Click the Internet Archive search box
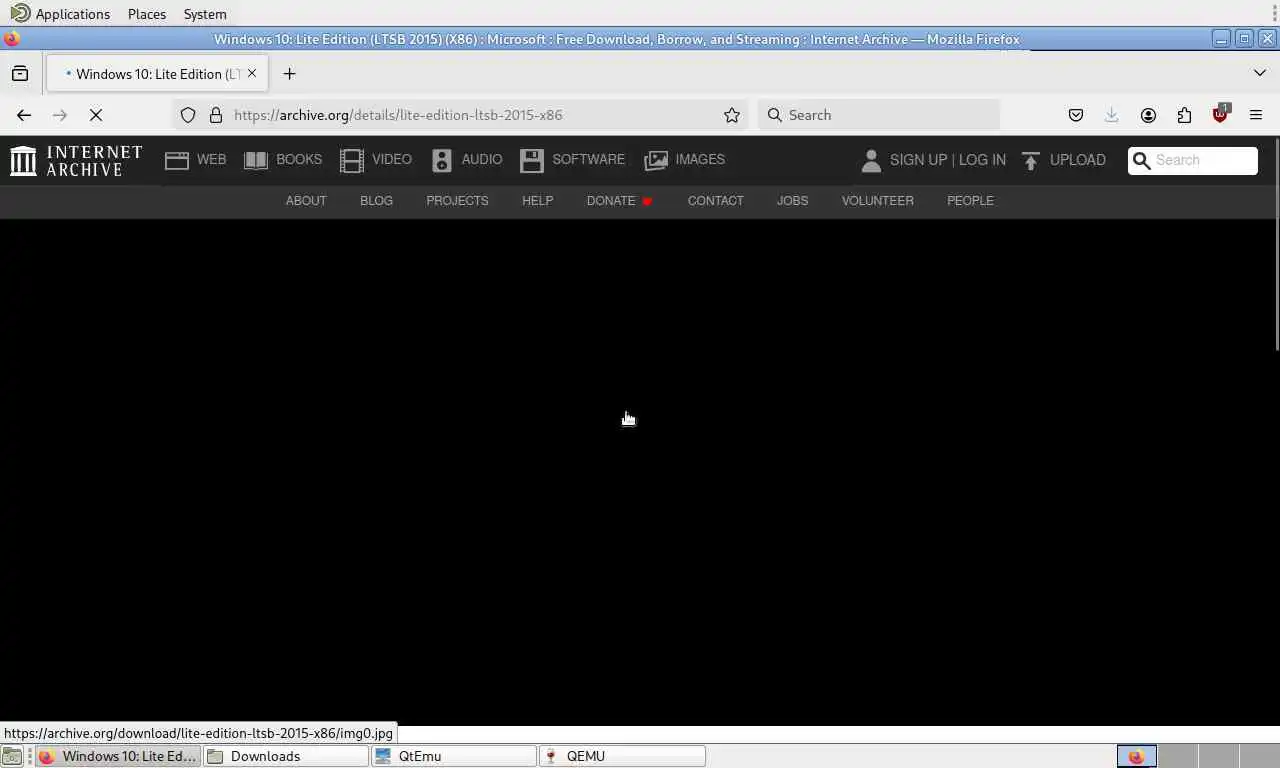The width and height of the screenshot is (1280, 768). 1193,160
